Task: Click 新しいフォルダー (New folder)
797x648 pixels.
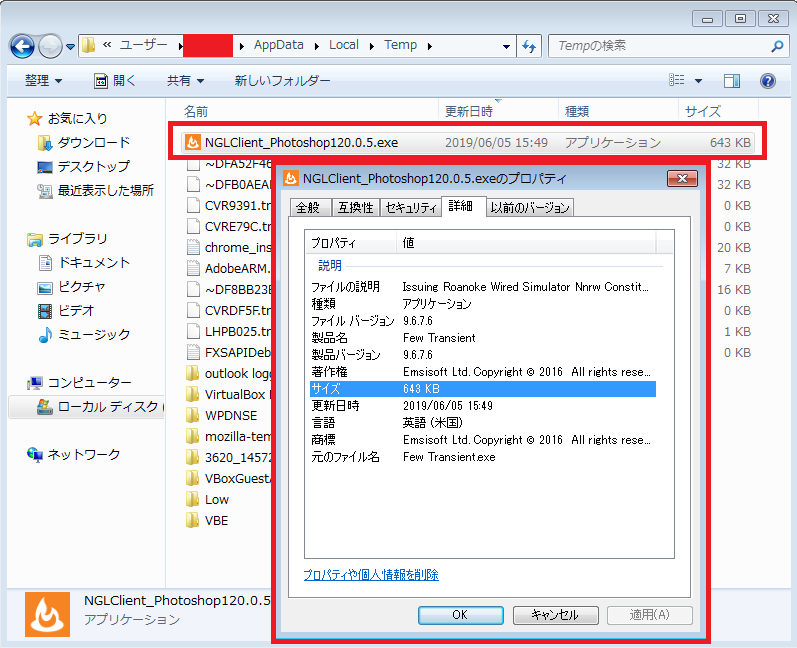Action: click(282, 80)
